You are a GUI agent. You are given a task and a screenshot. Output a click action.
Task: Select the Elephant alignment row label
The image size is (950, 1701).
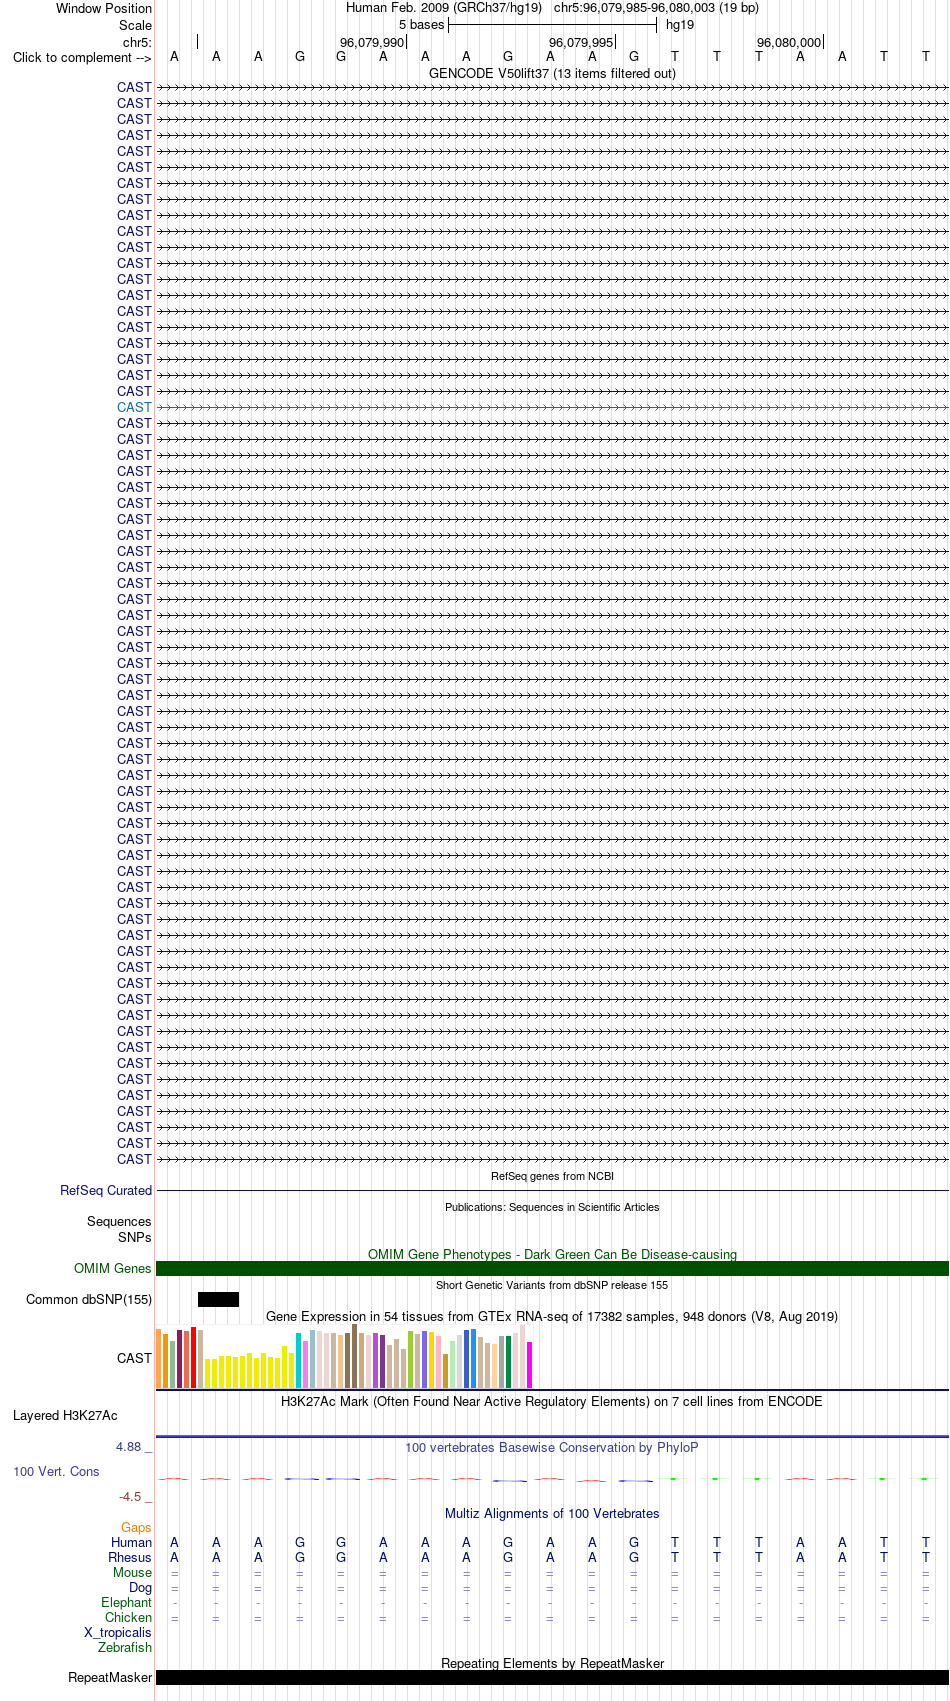click(126, 1603)
